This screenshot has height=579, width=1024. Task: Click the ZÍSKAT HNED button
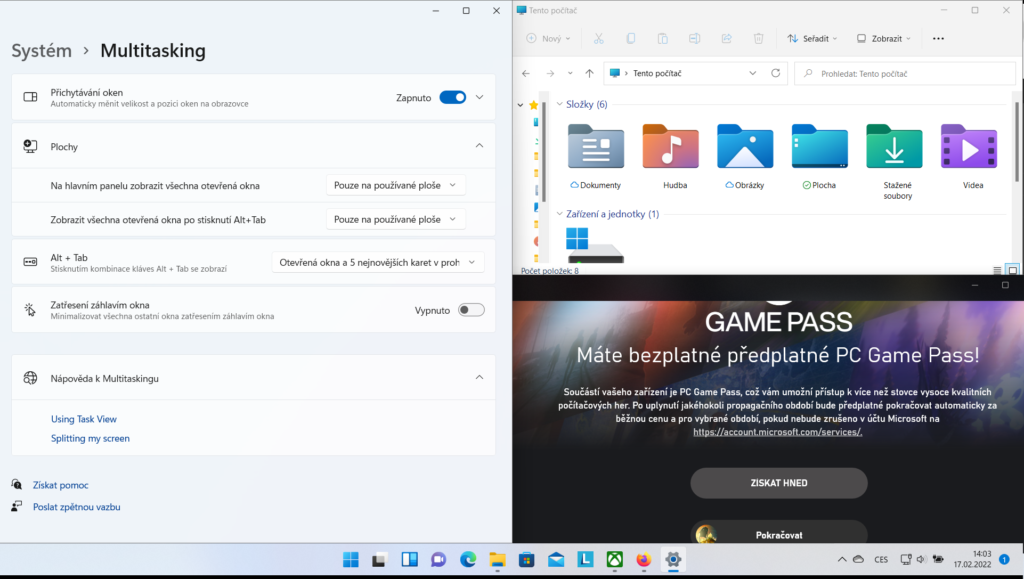coord(779,483)
